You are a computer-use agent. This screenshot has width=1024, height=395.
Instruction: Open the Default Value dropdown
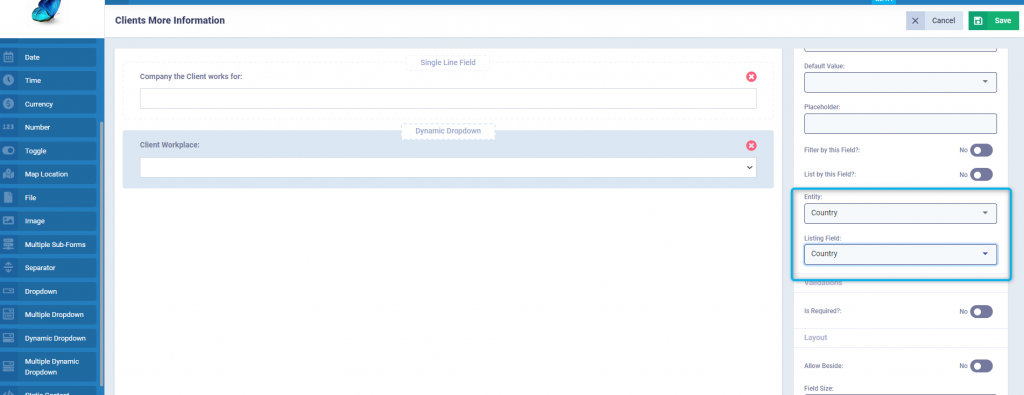900,82
